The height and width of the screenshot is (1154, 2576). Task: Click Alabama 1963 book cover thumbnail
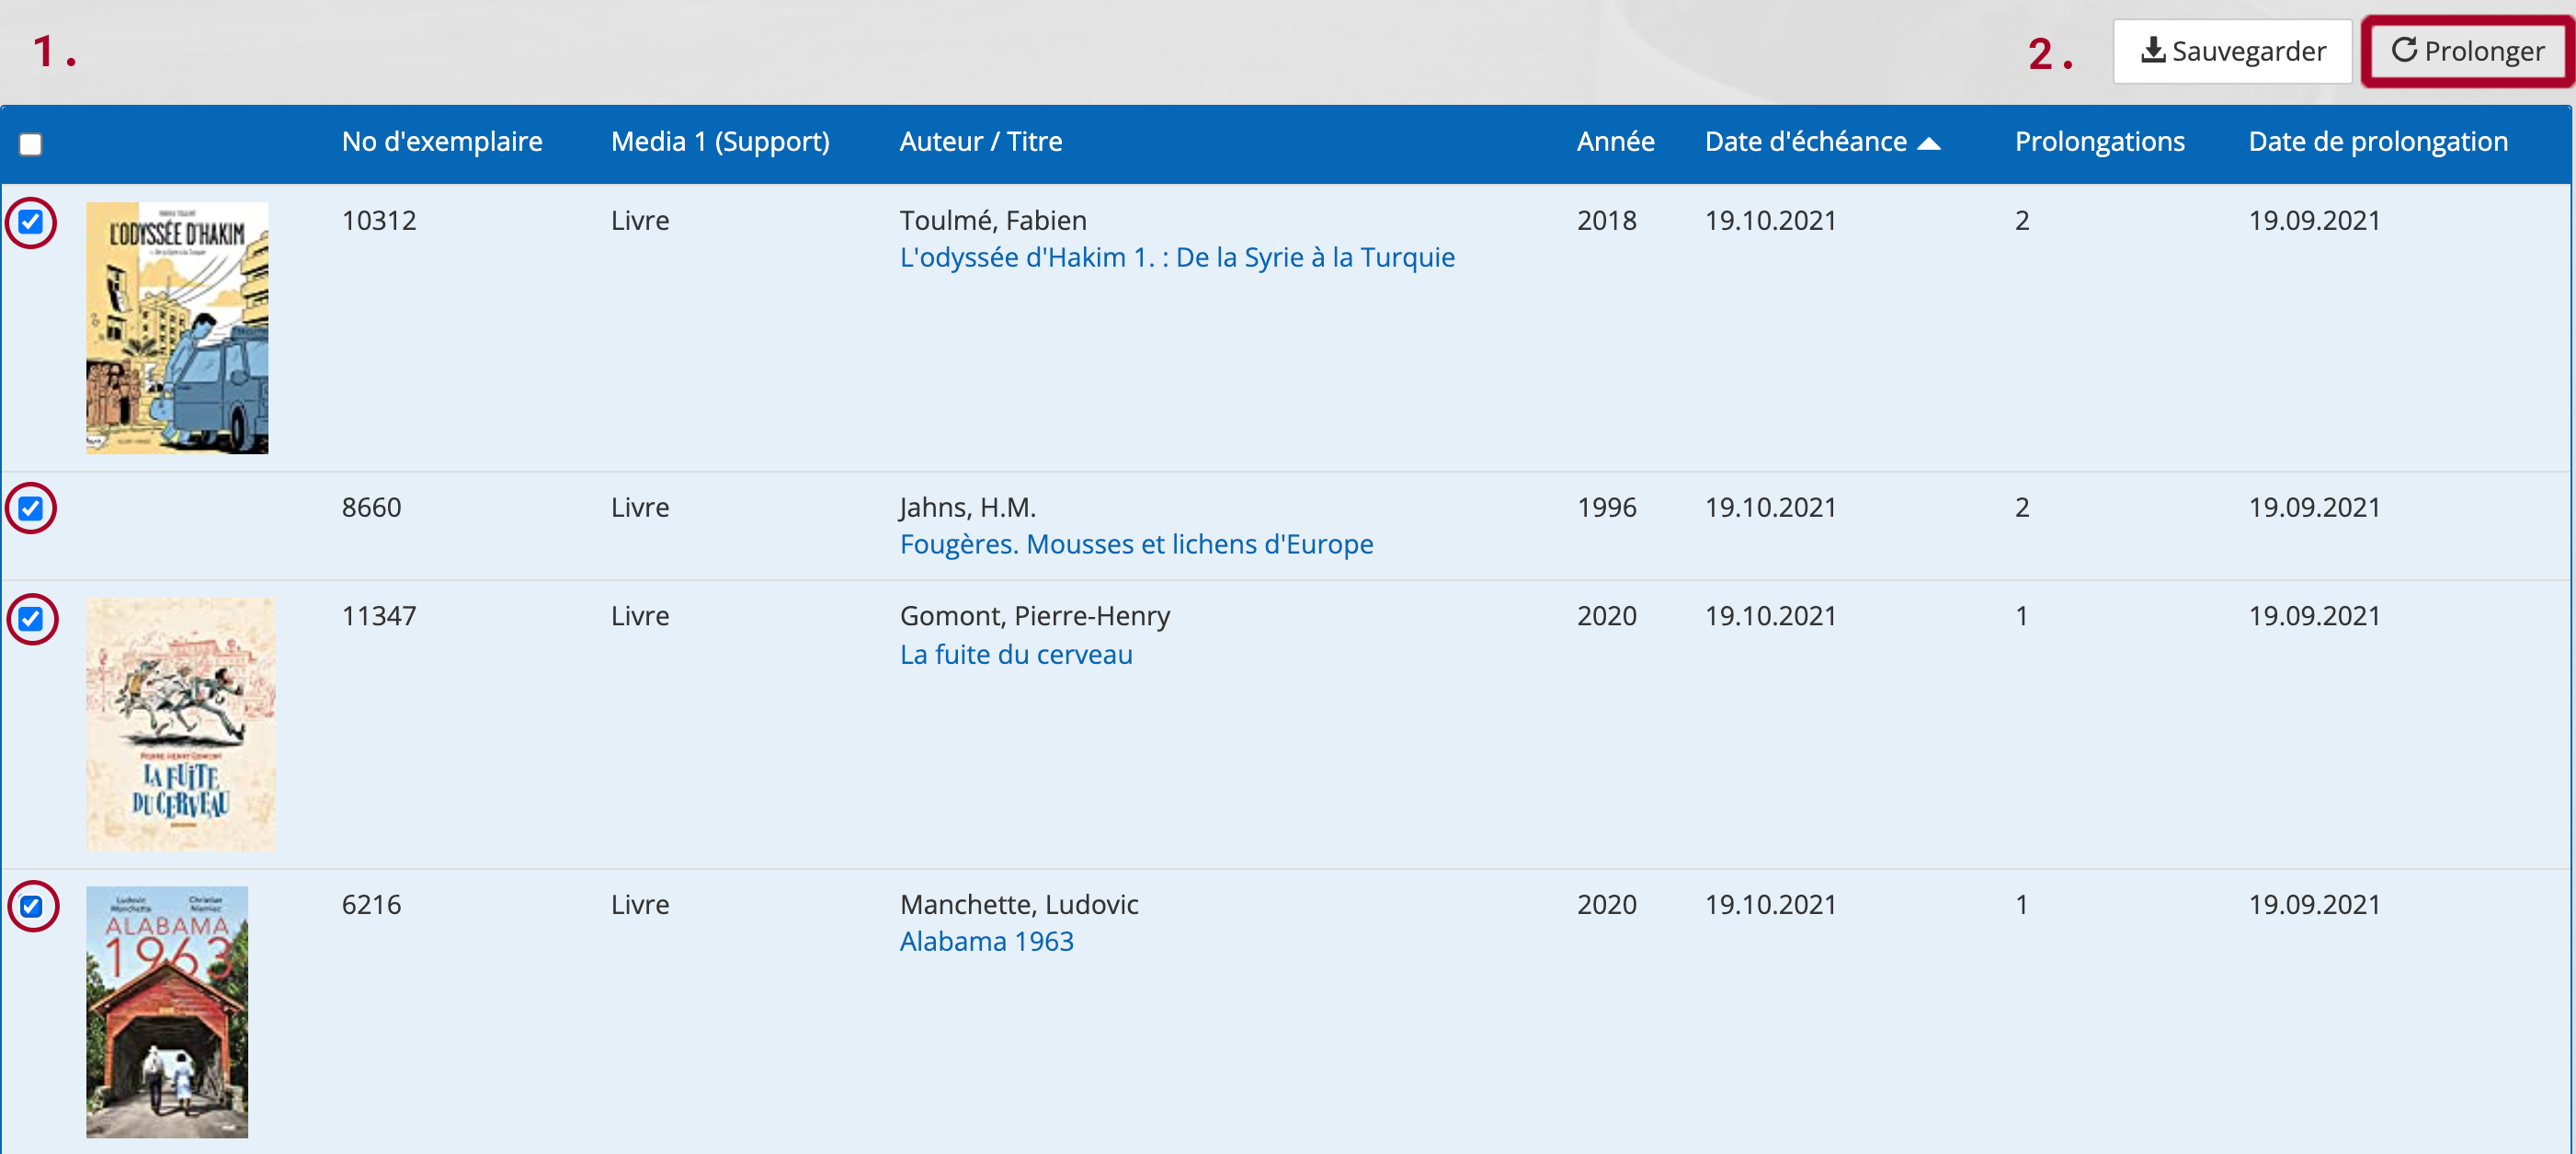pyautogui.click(x=167, y=1012)
